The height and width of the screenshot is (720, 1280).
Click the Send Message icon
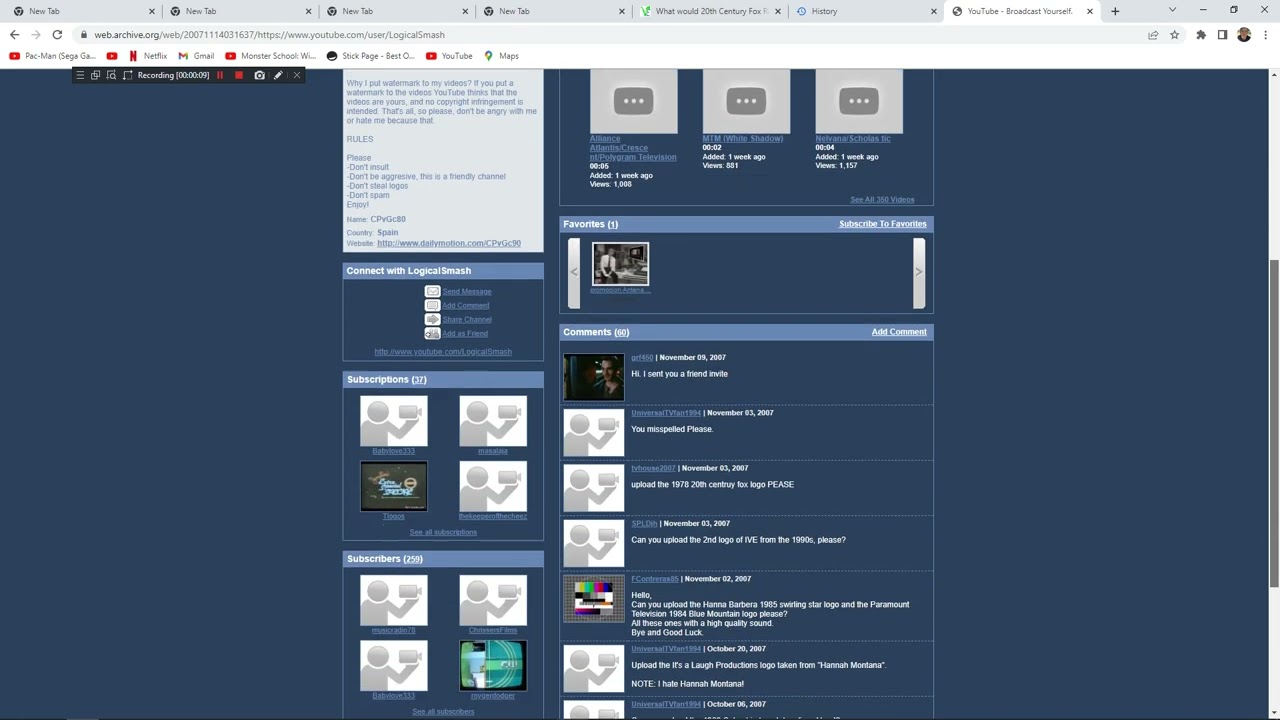[x=432, y=291]
